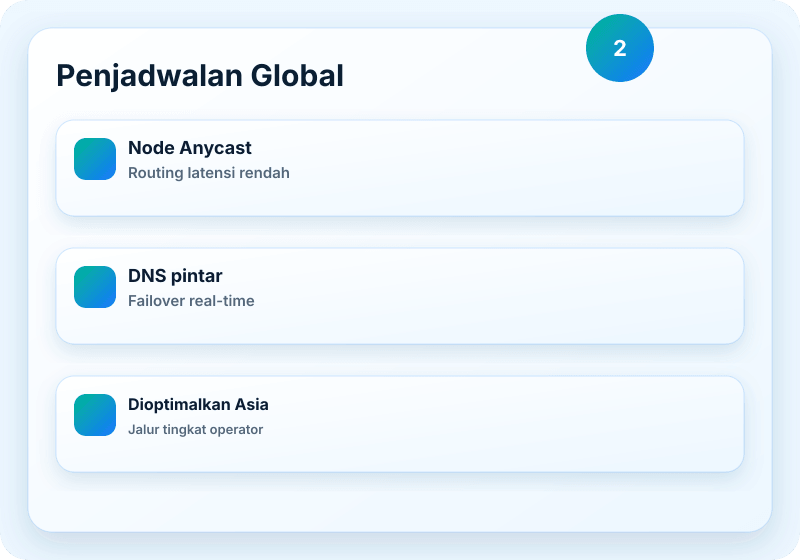Screen dimensions: 800x560
Task: Click the Routing latensi rendah description
Action: coord(209,173)
